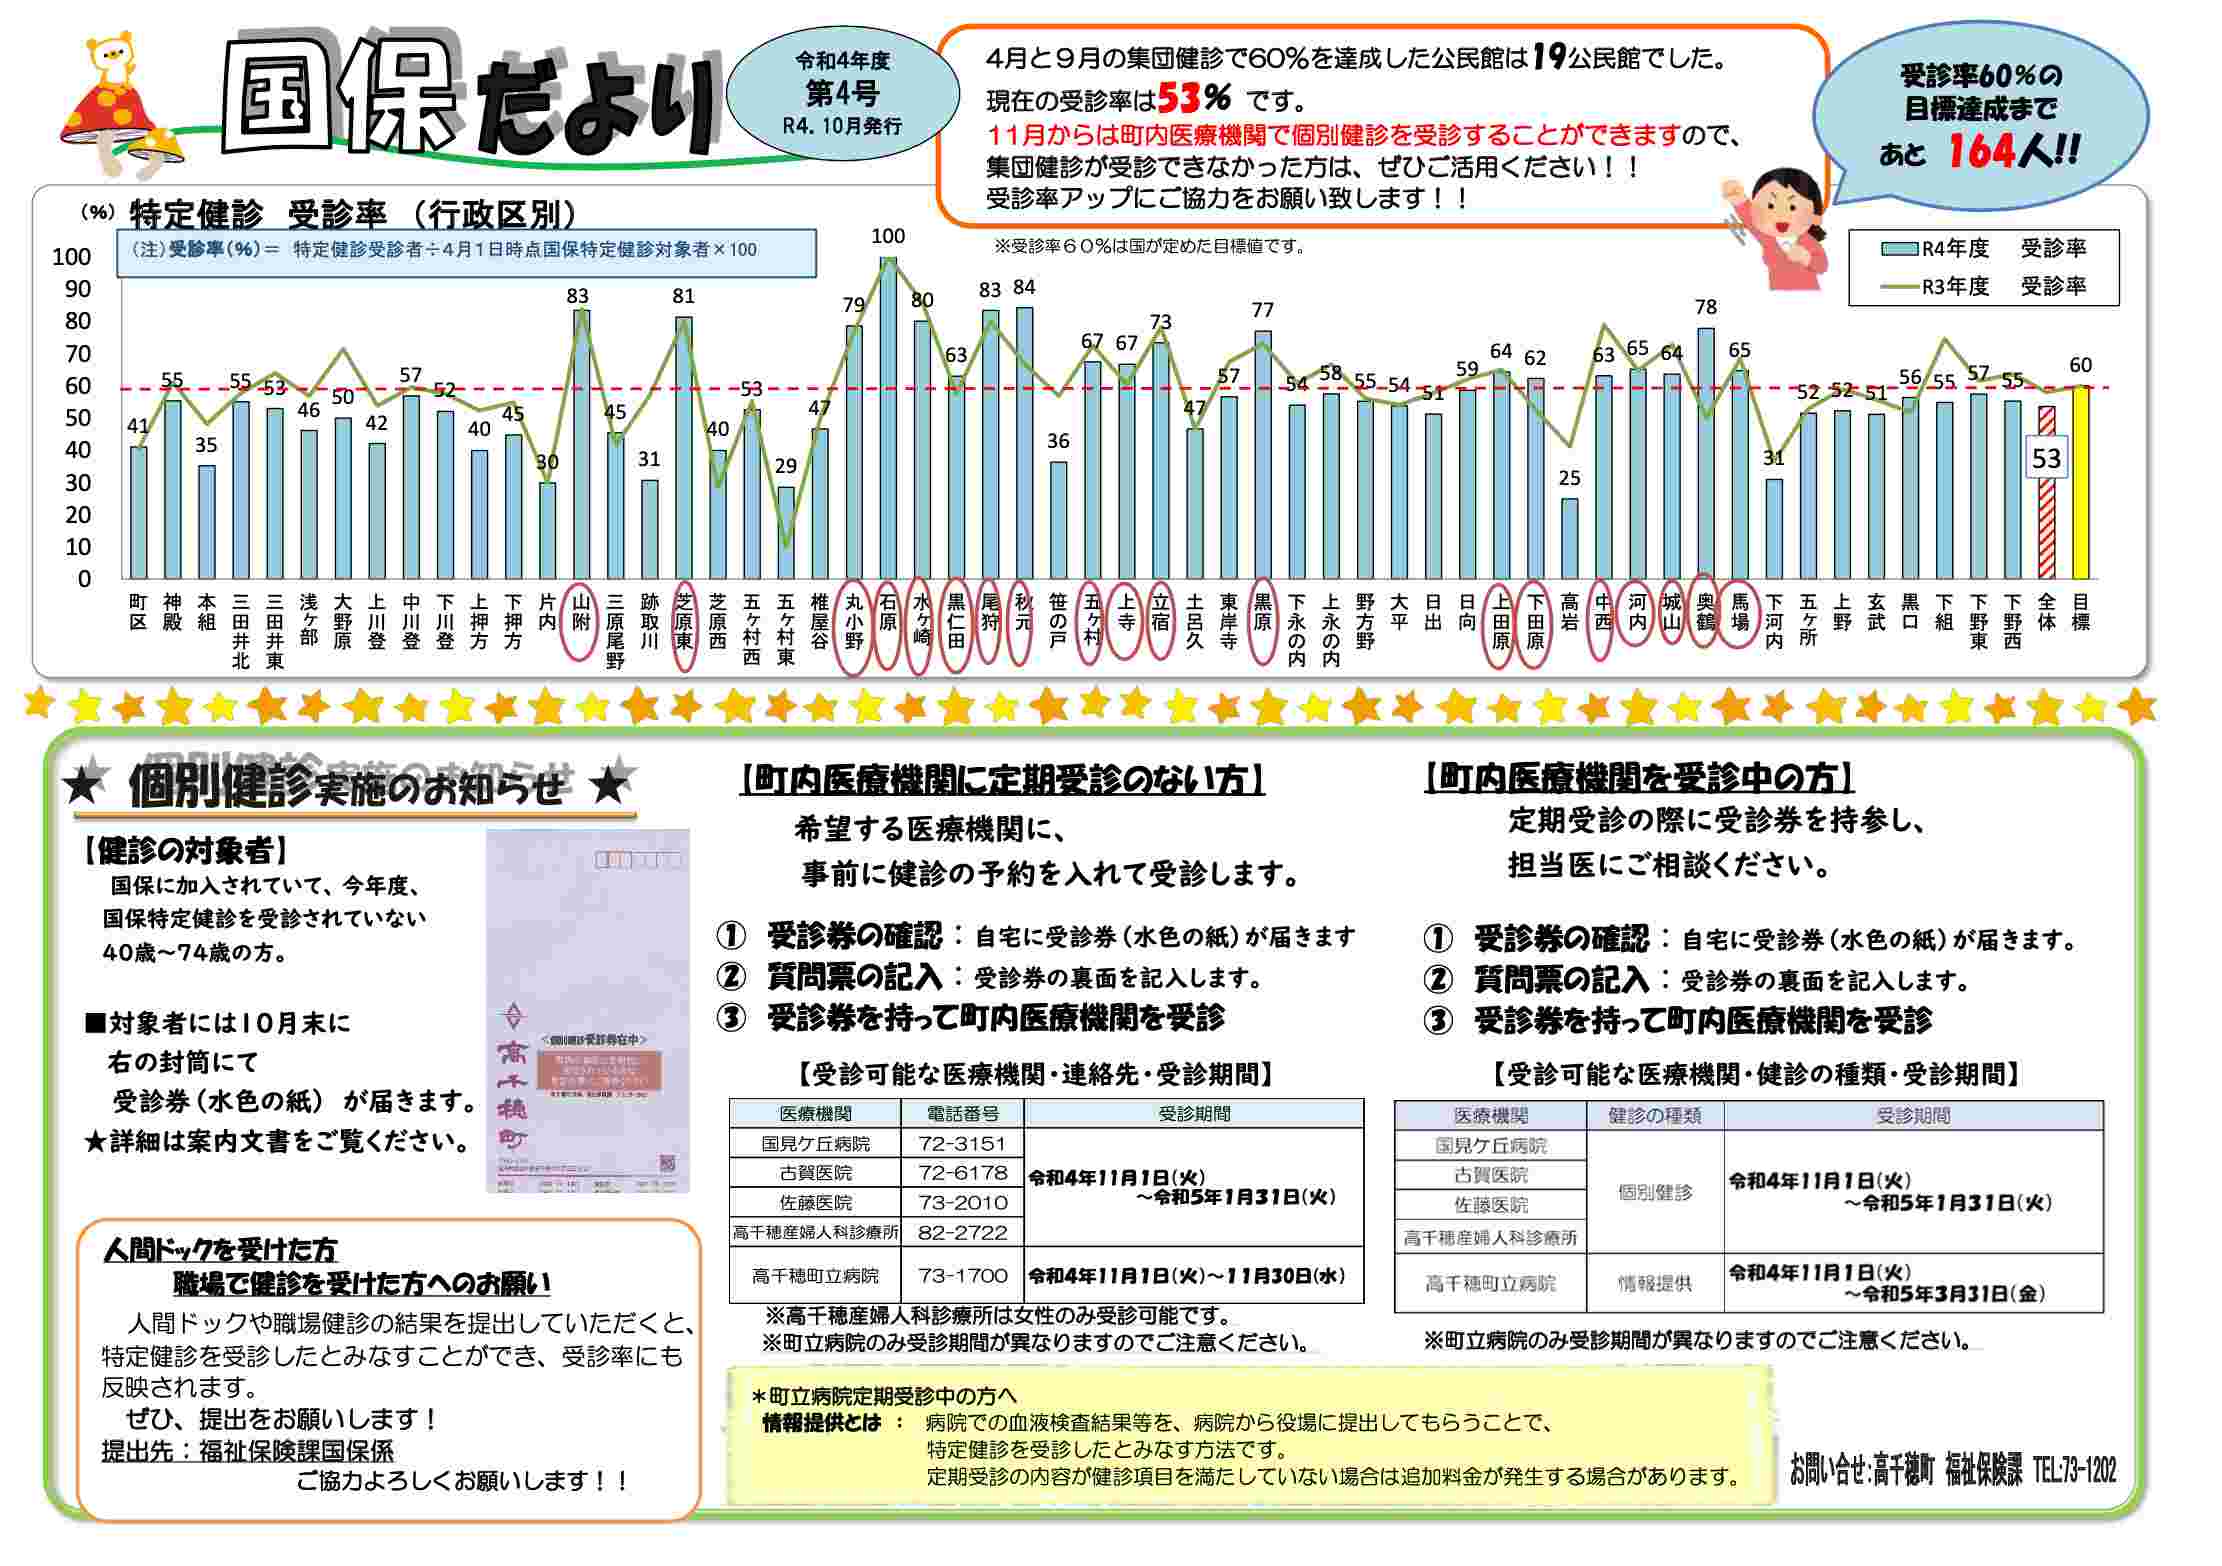Click the tallest bar above 石原

[887, 418]
